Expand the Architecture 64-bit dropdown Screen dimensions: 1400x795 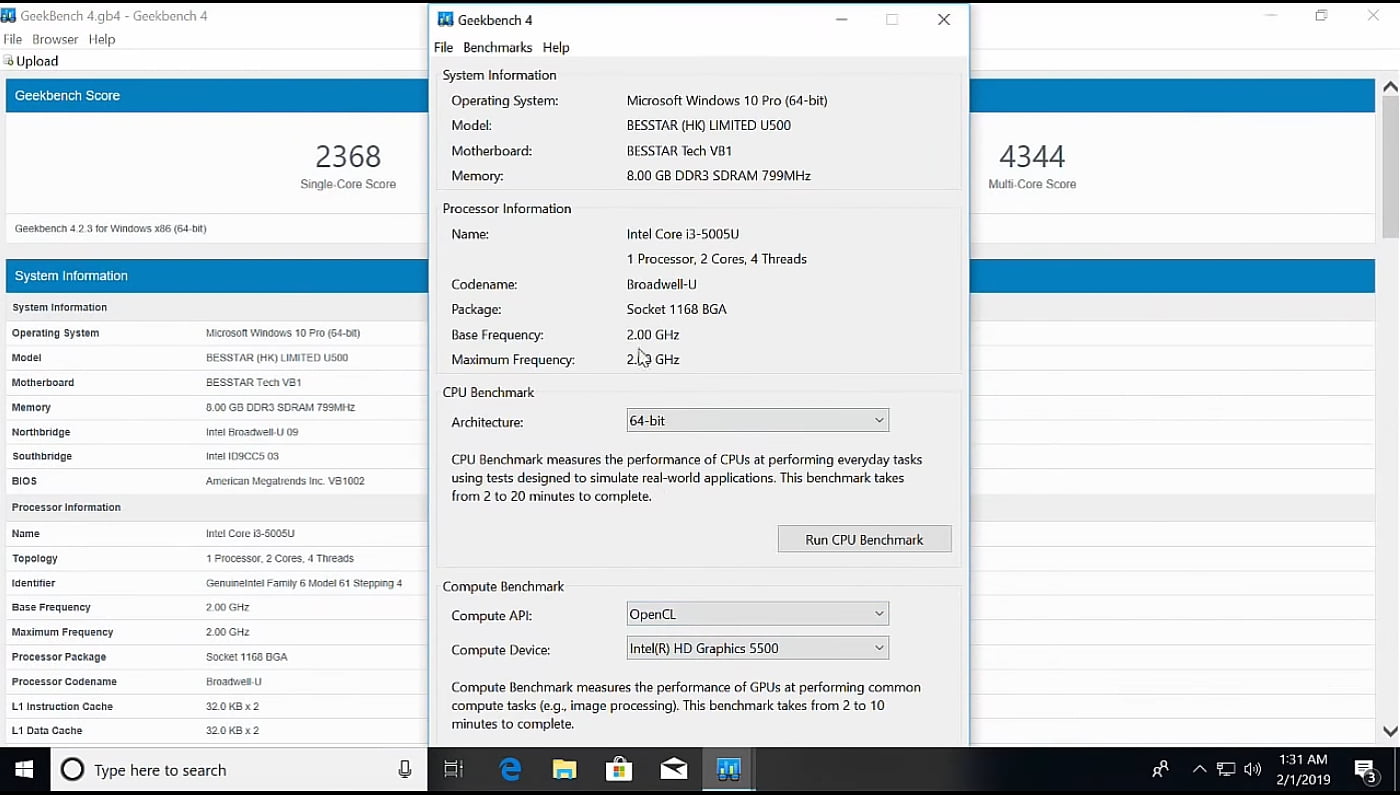[757, 421]
